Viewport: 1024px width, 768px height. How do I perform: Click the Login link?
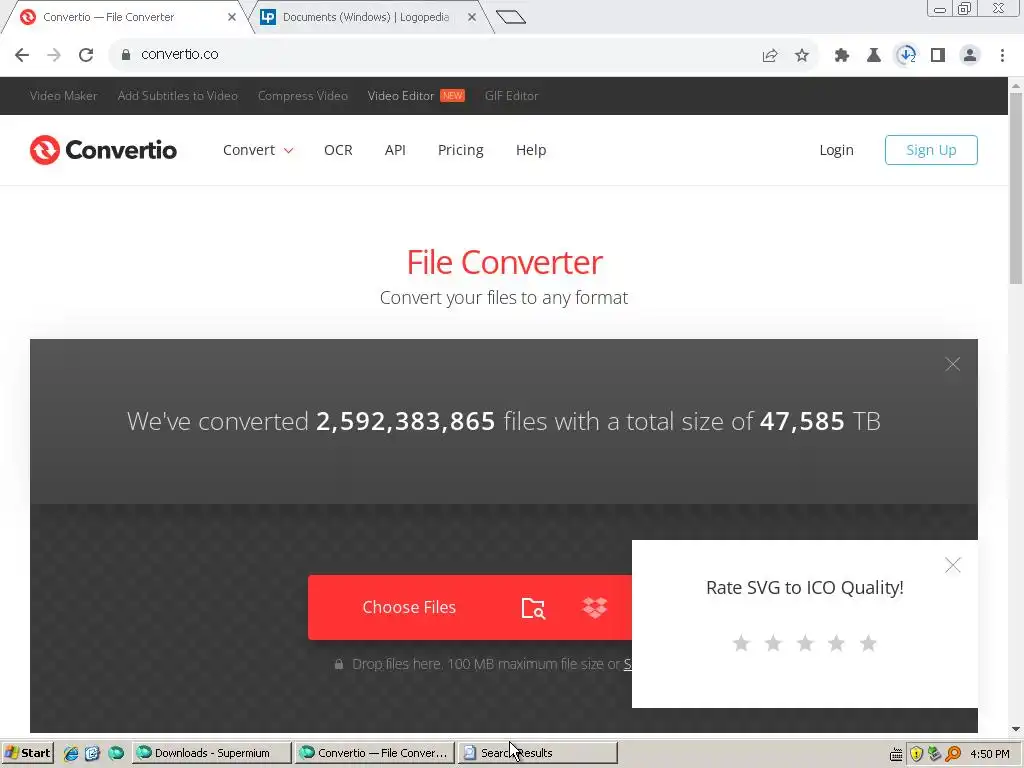837,150
